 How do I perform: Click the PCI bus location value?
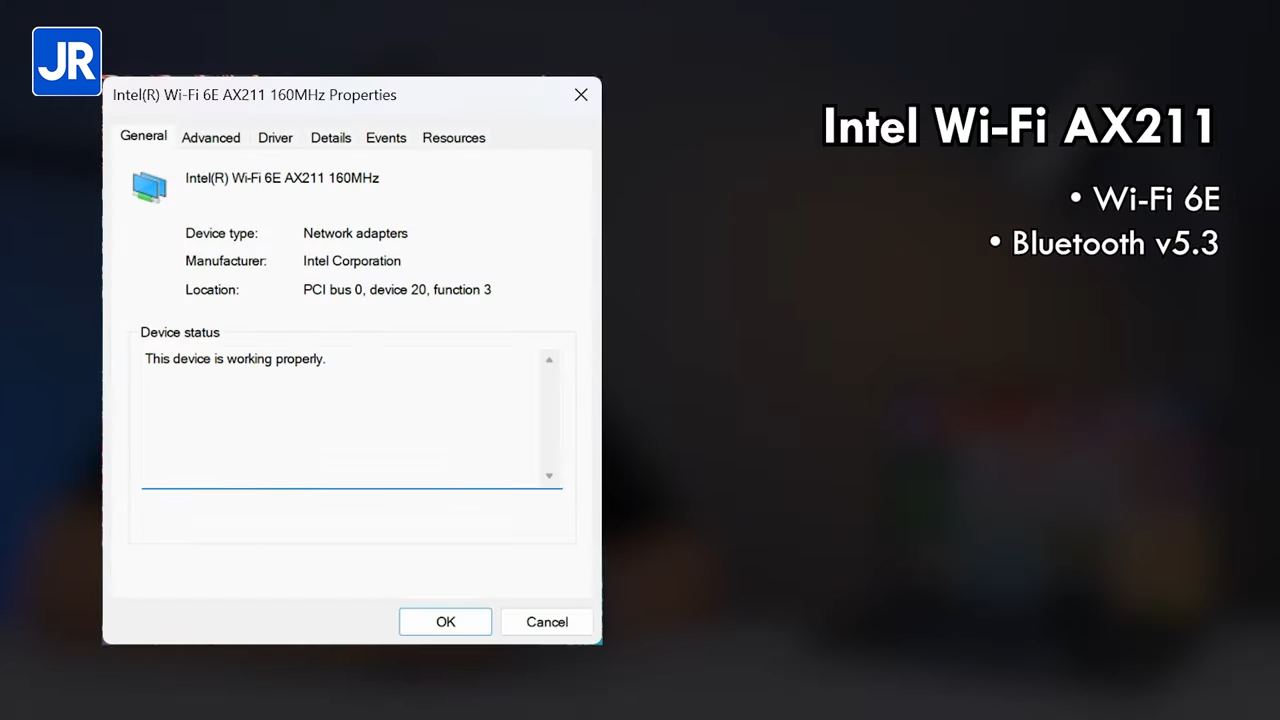pos(397,290)
